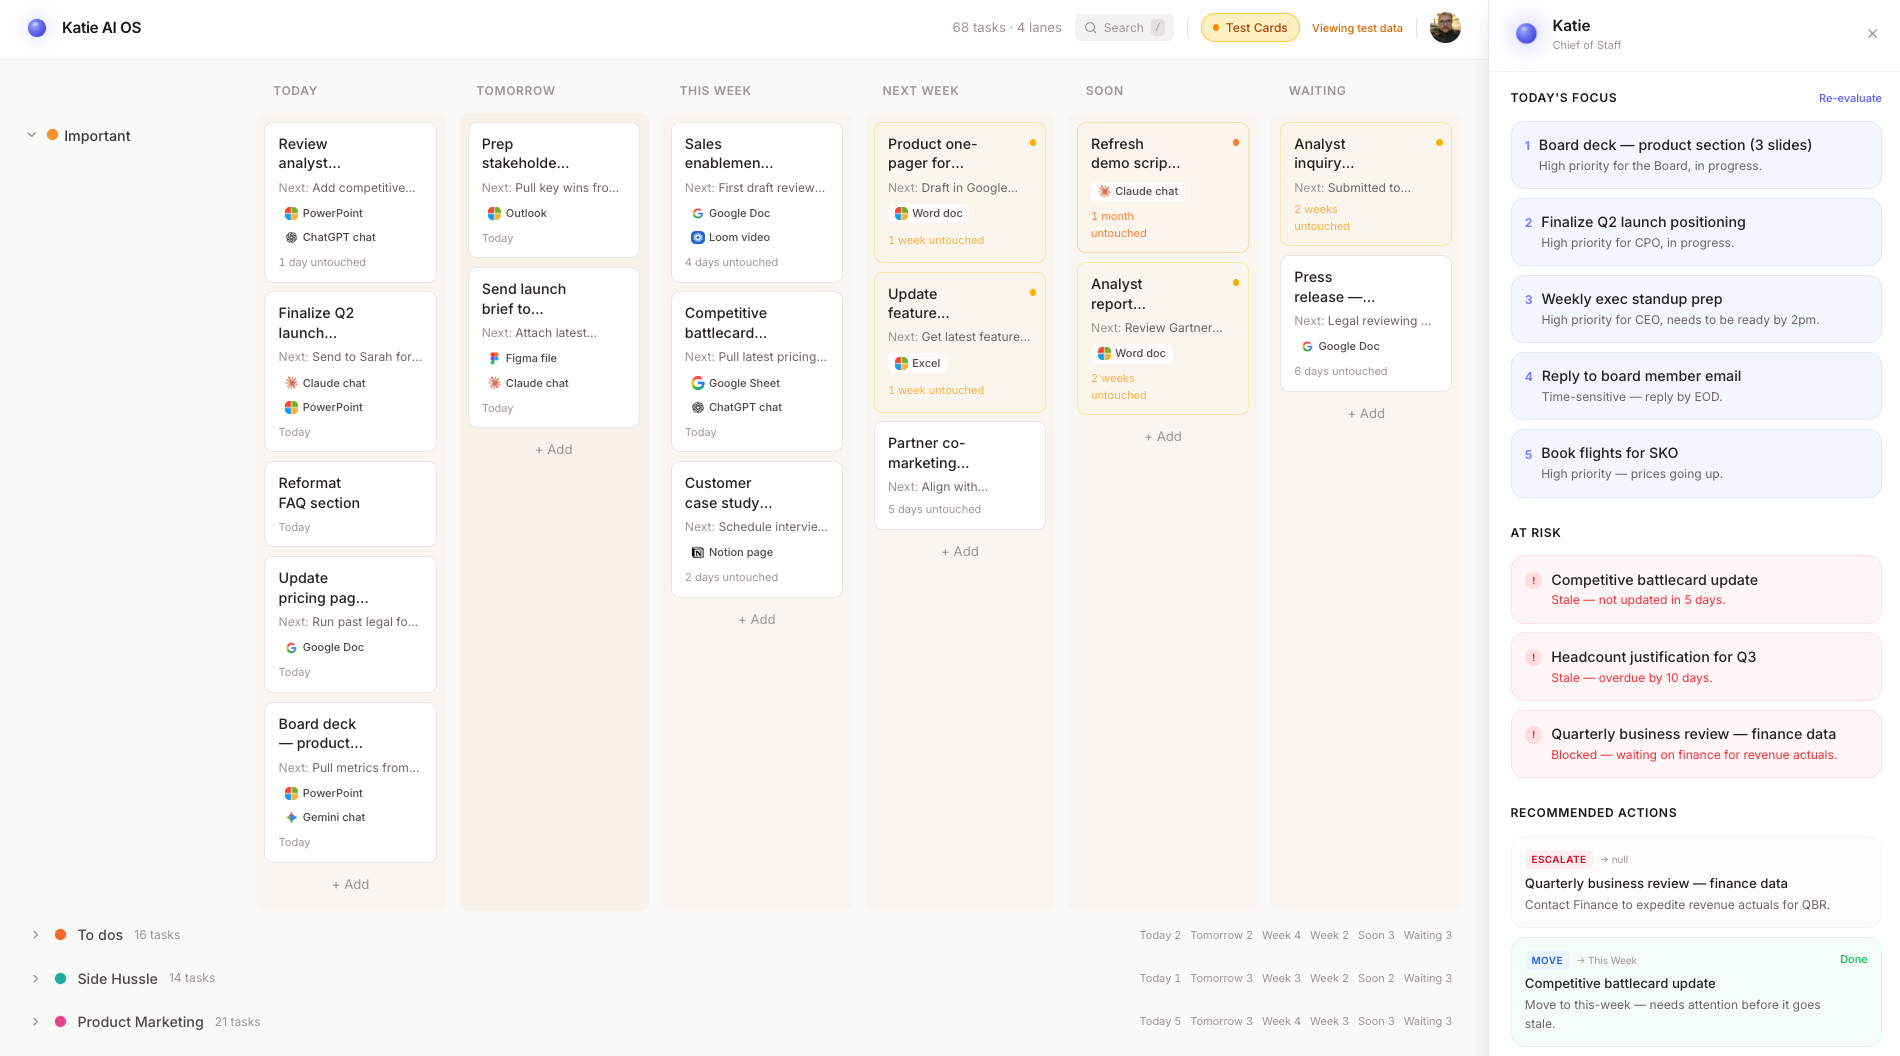This screenshot has height=1056, width=1900.
Task: Expand the To dos lane
Action: 36,935
